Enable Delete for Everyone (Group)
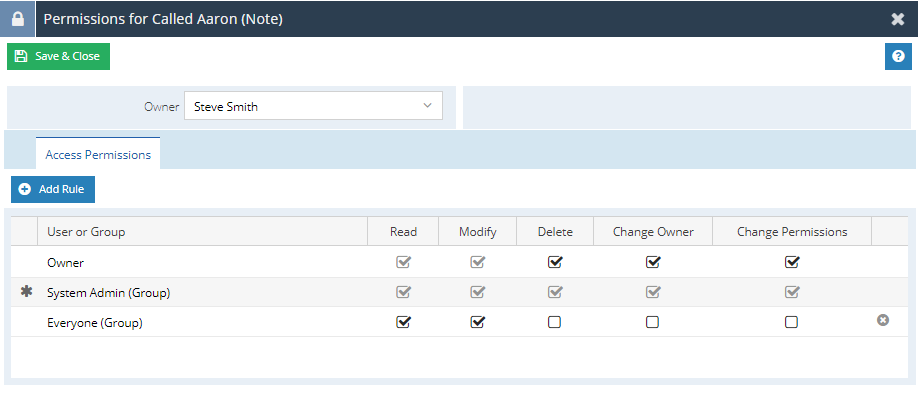This screenshot has width=918, height=396. [554, 322]
